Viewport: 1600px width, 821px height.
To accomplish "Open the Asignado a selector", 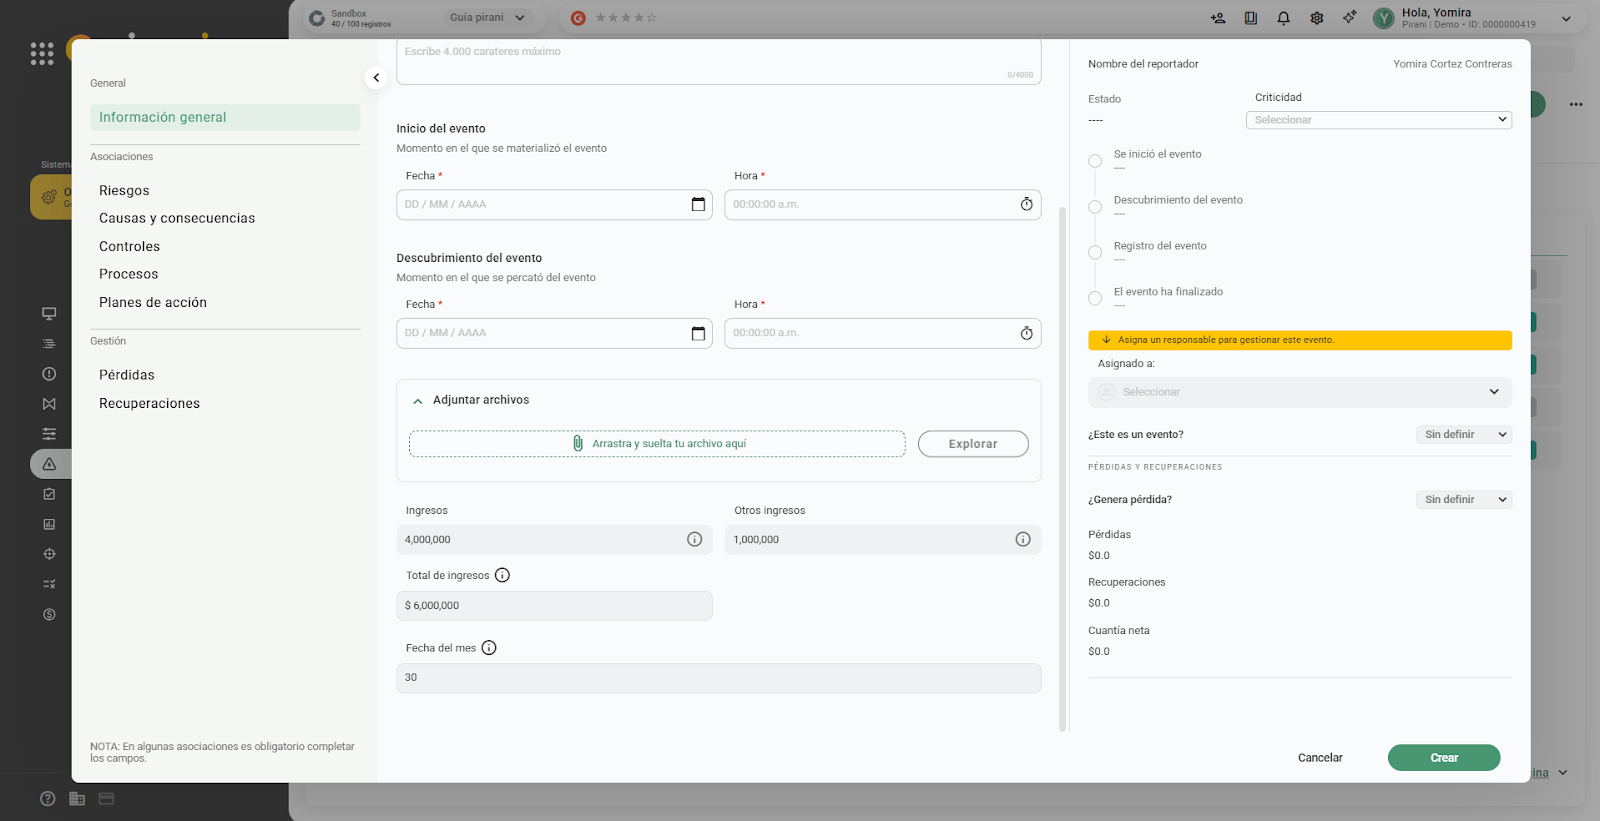I will coord(1299,392).
